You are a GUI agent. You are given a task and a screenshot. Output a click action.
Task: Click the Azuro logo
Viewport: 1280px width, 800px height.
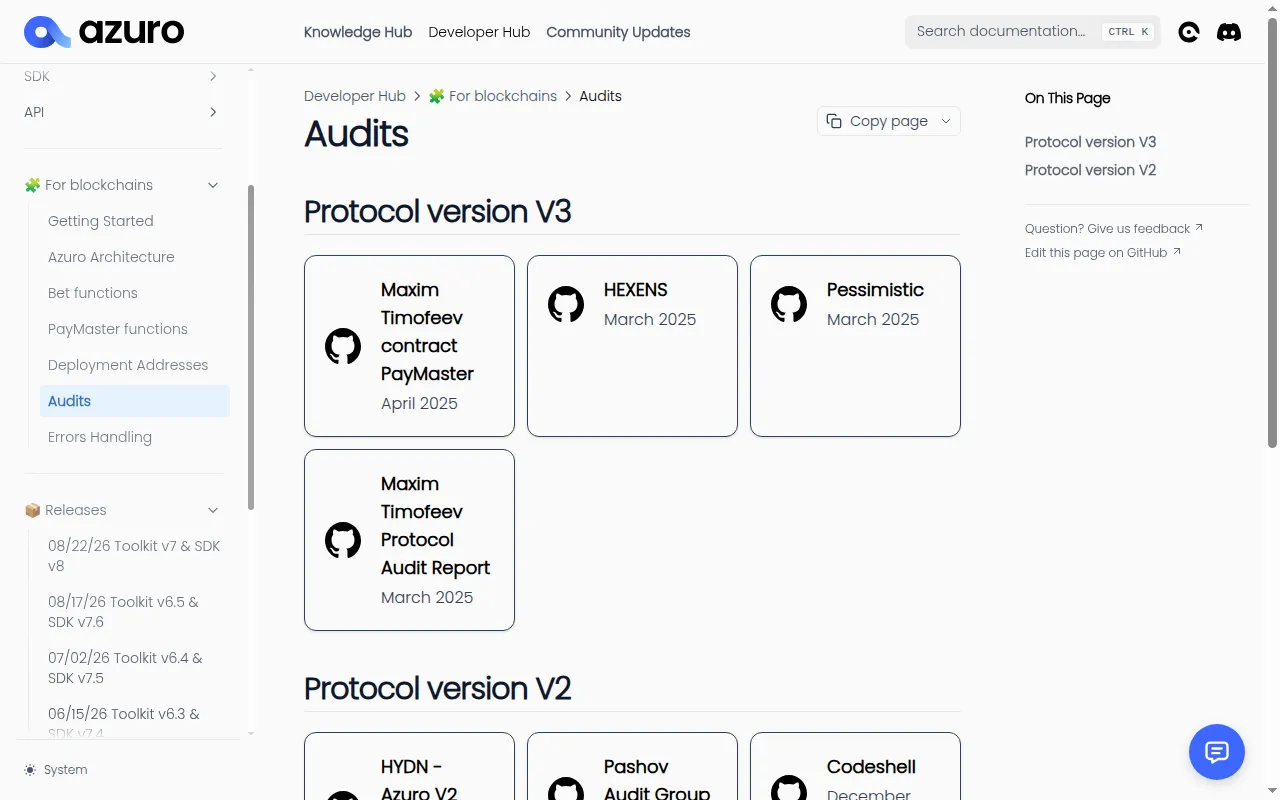pos(104,32)
